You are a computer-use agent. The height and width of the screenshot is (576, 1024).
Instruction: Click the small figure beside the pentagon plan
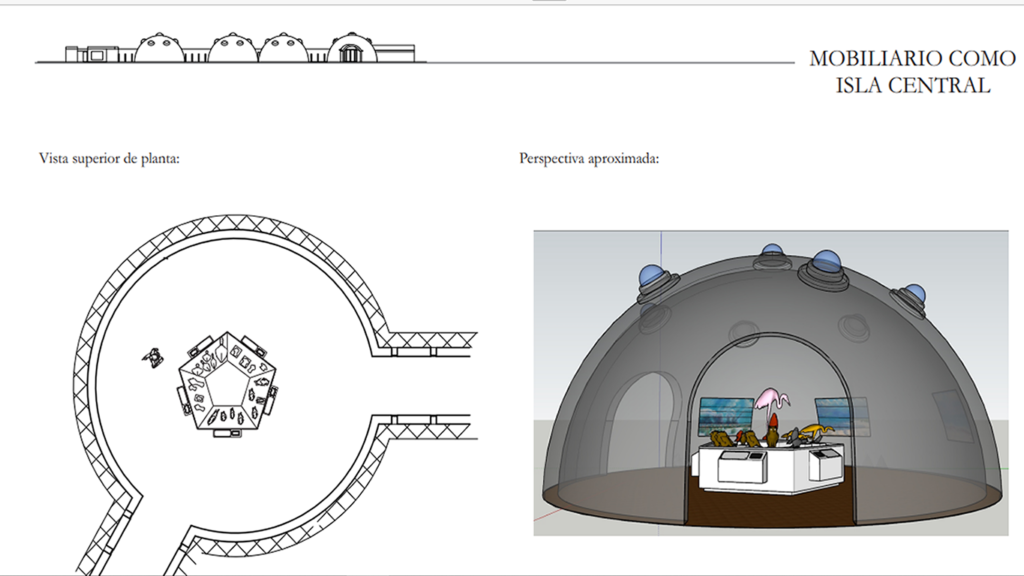pyautogui.click(x=153, y=357)
